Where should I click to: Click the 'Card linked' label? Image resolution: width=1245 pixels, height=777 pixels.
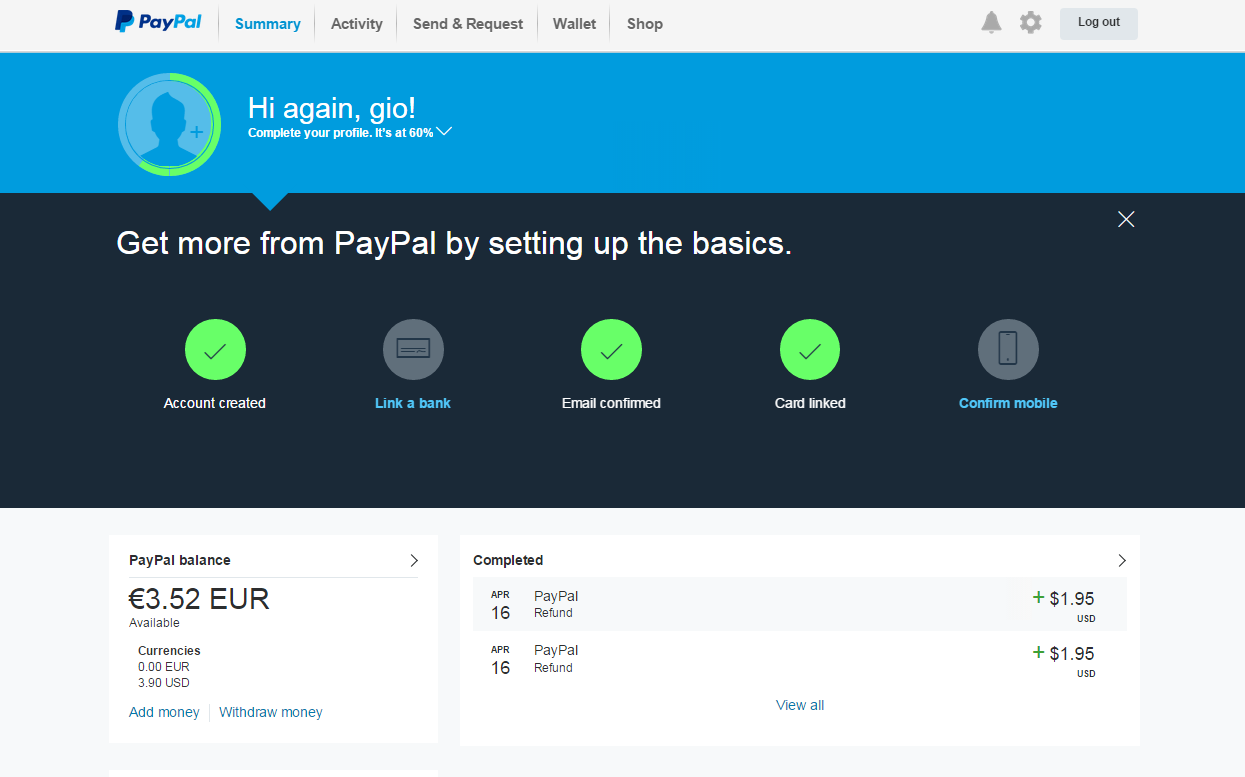(x=810, y=403)
